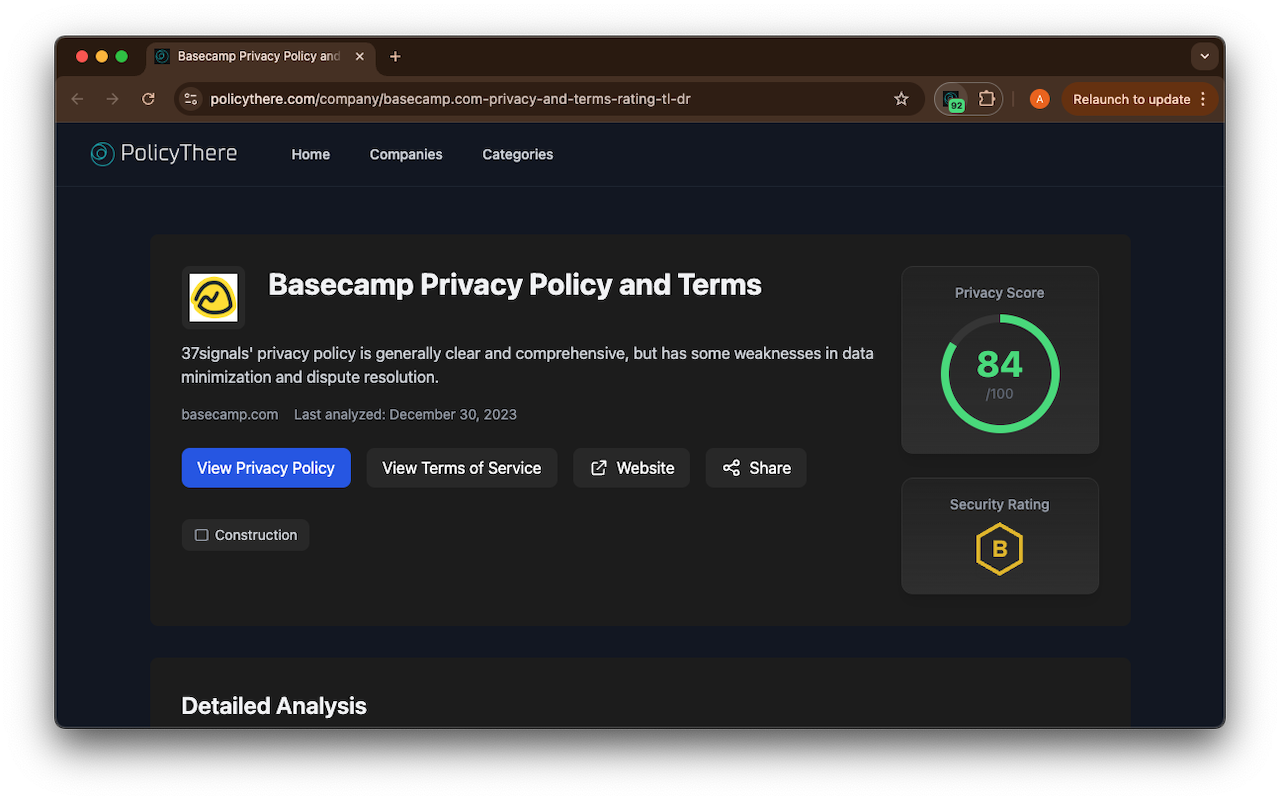This screenshot has width=1280, height=800.
Task: Go back to previous page
Action: pyautogui.click(x=78, y=99)
